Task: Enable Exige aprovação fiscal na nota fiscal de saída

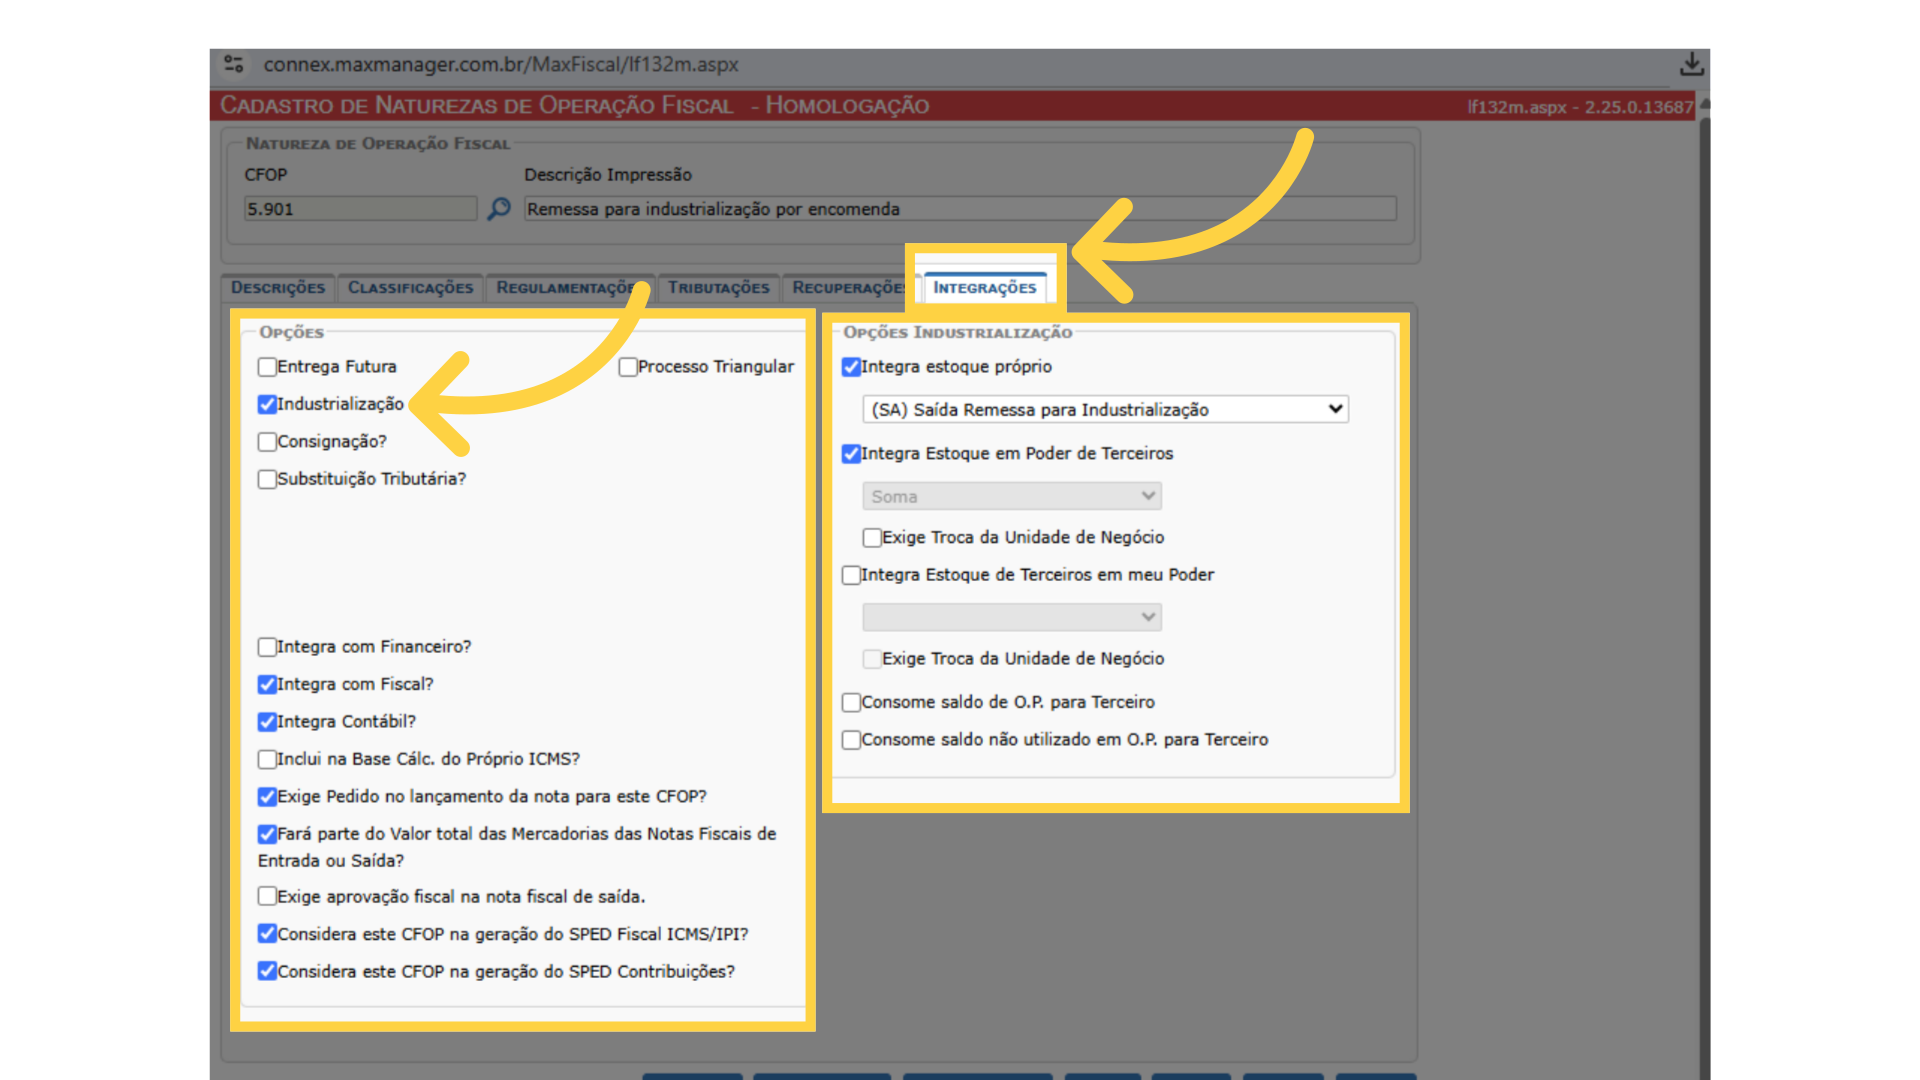Action: click(x=266, y=896)
